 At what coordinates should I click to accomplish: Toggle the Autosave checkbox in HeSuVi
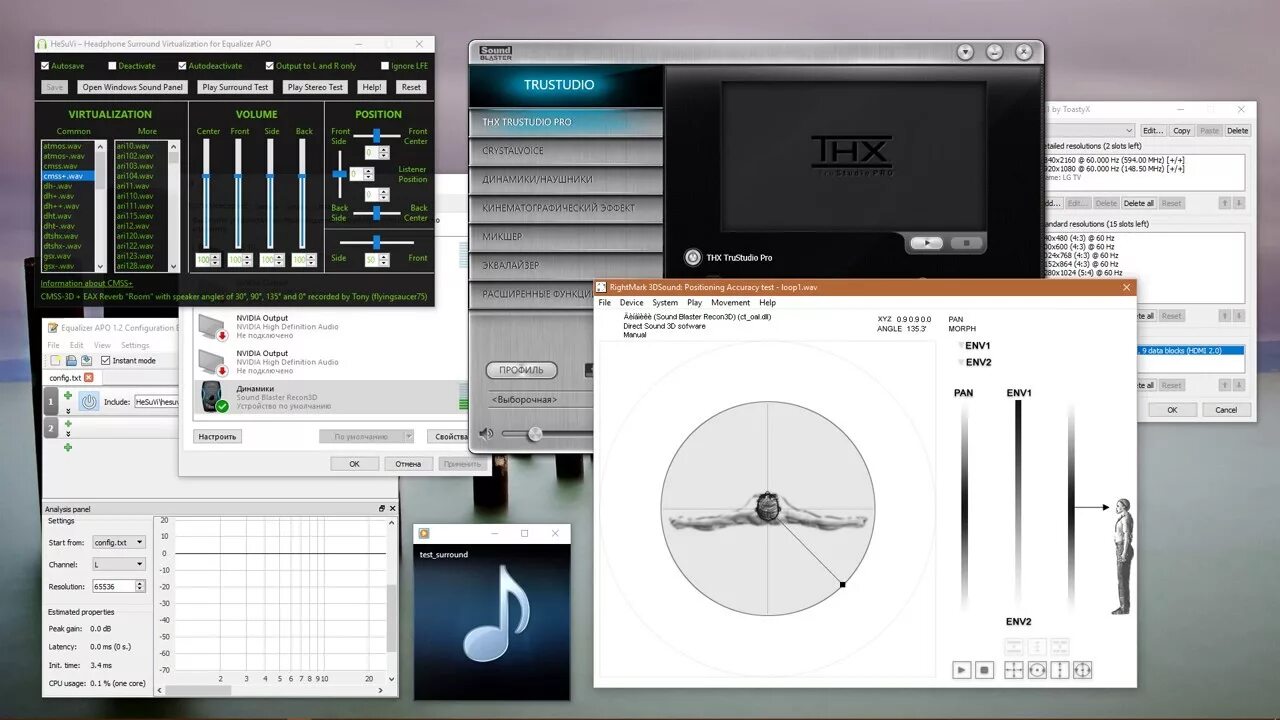point(45,66)
